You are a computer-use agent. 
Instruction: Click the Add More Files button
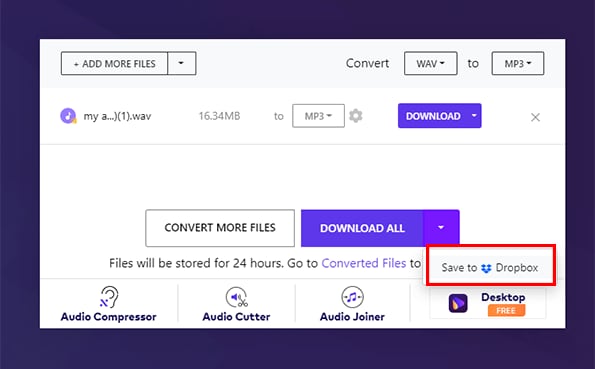pos(114,63)
